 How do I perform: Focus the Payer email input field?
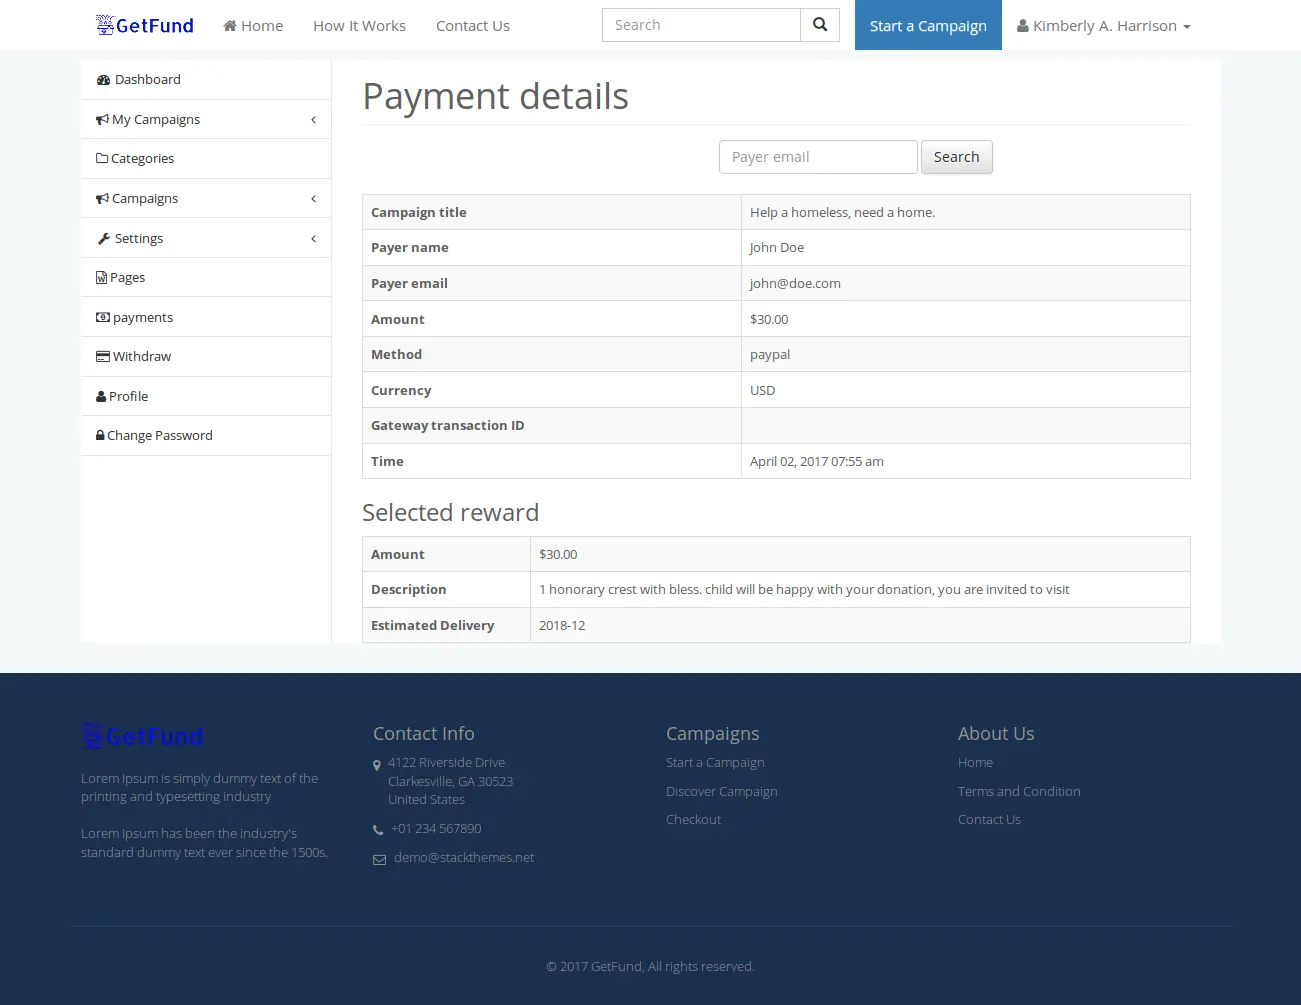click(x=818, y=157)
